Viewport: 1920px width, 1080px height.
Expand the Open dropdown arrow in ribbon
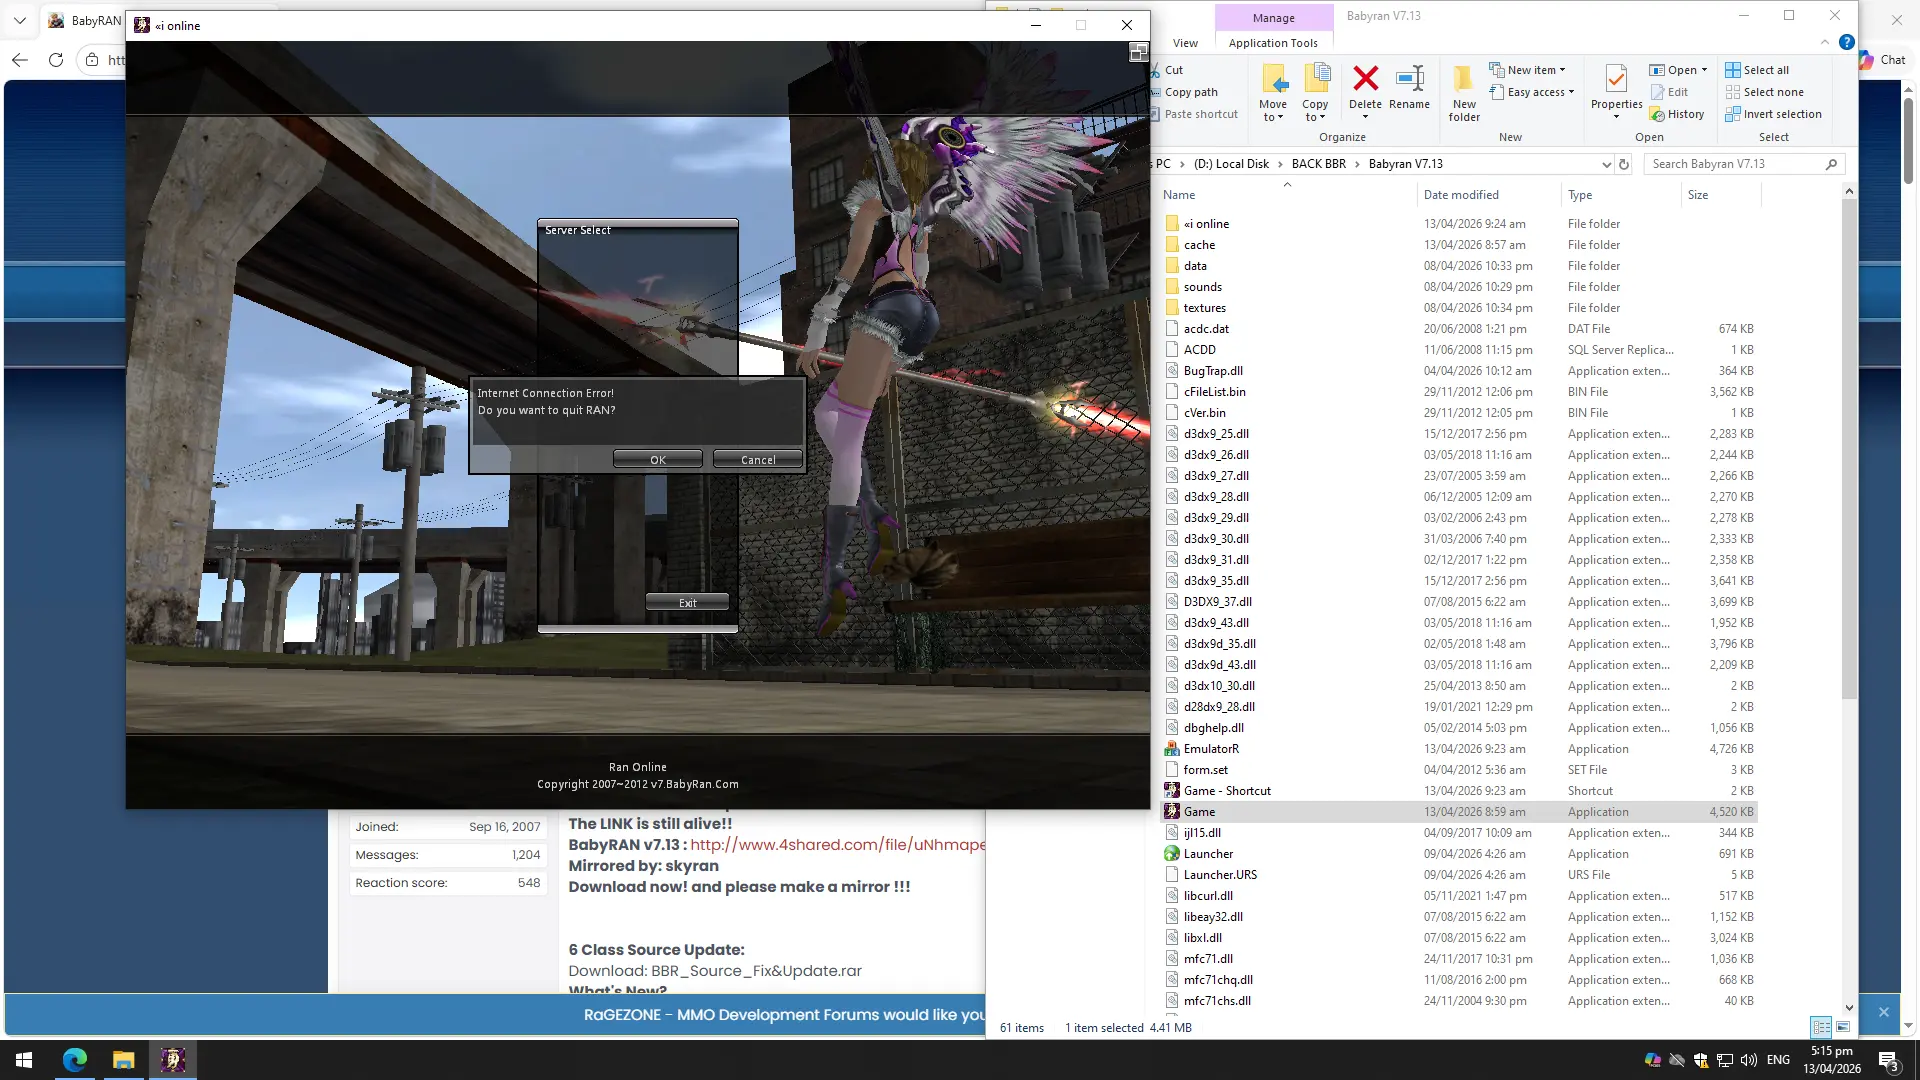click(x=1704, y=70)
